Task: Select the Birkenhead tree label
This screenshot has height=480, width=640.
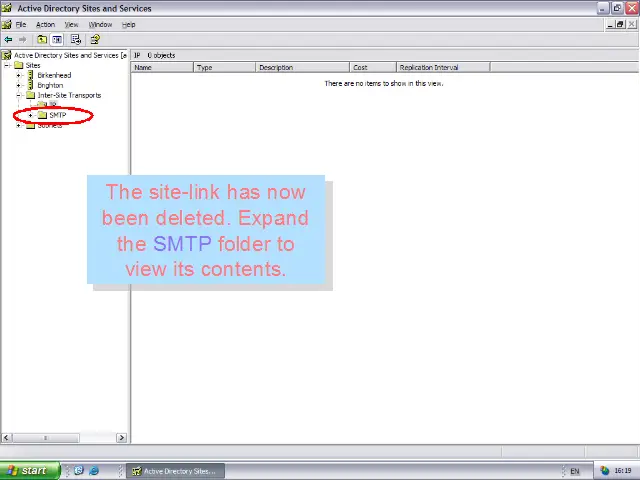Action: click(x=54, y=75)
